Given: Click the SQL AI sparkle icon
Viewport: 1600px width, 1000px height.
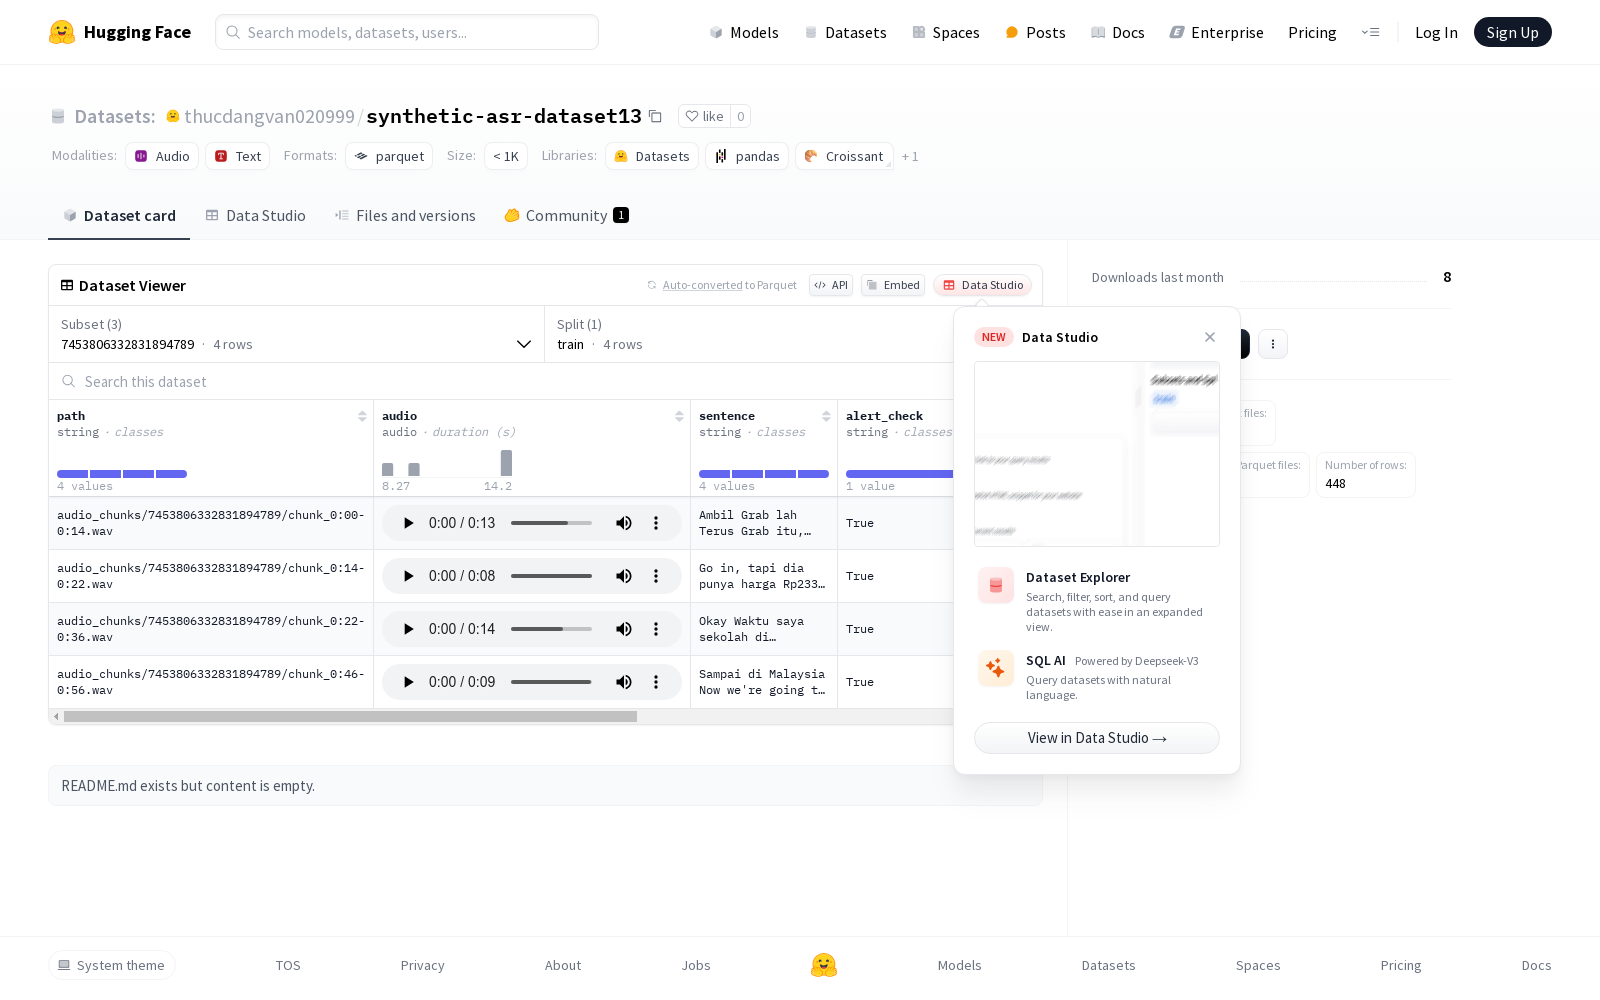Looking at the screenshot, I should [996, 668].
